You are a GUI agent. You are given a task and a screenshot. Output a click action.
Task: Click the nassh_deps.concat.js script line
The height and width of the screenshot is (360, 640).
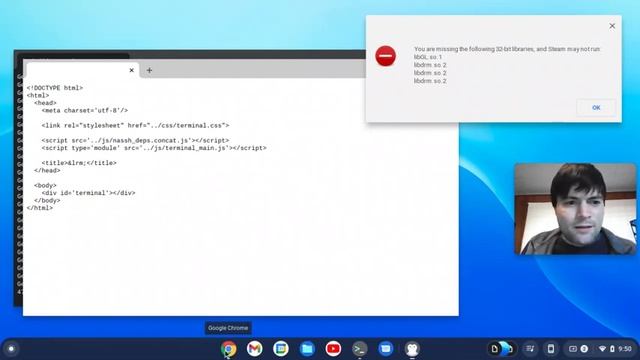135,140
